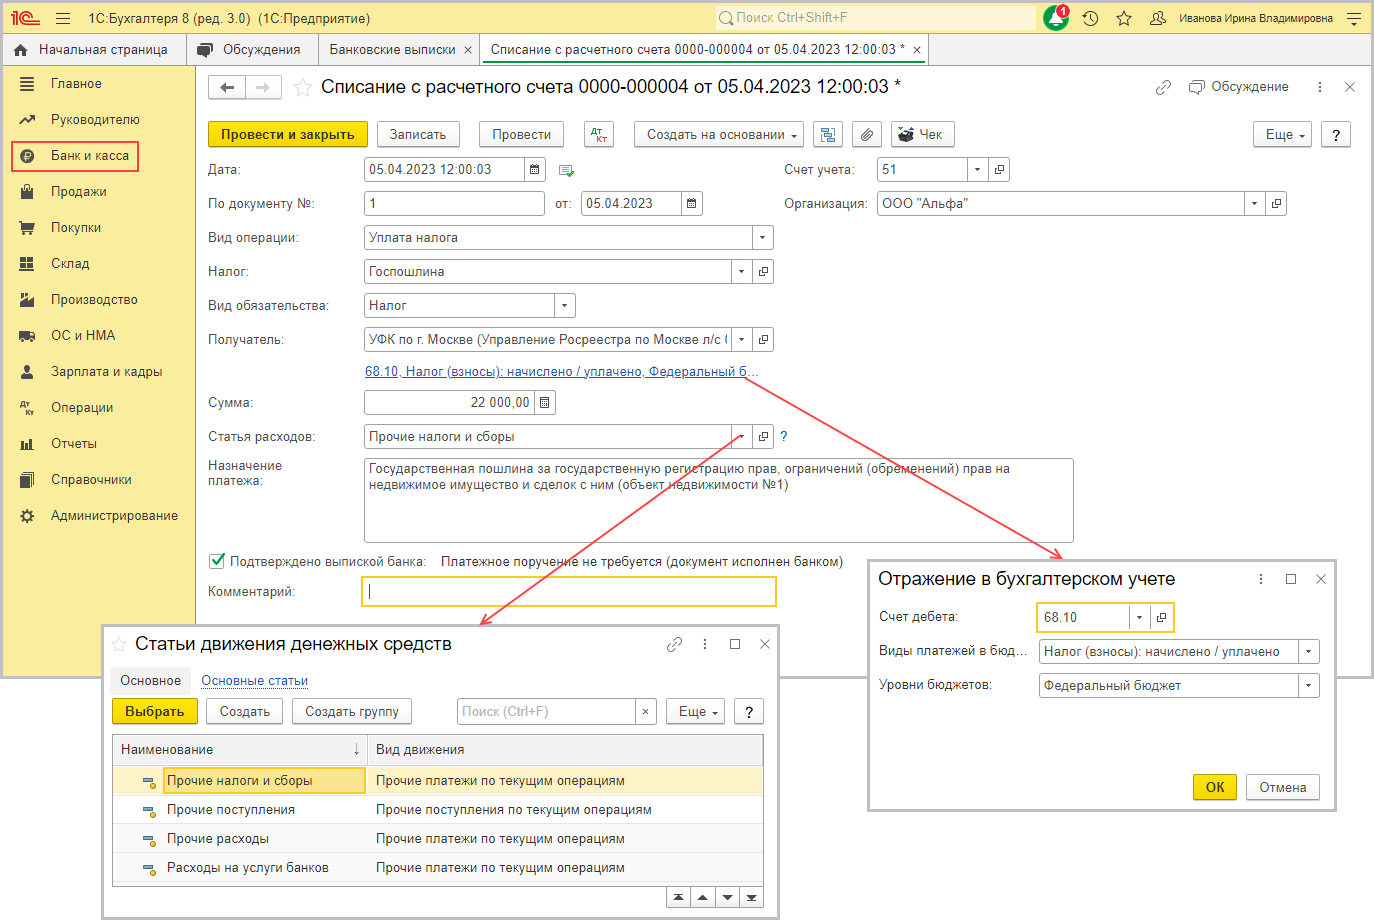The image size is (1374, 920).
Task: Select row Прочие расходы
Action: 438,839
